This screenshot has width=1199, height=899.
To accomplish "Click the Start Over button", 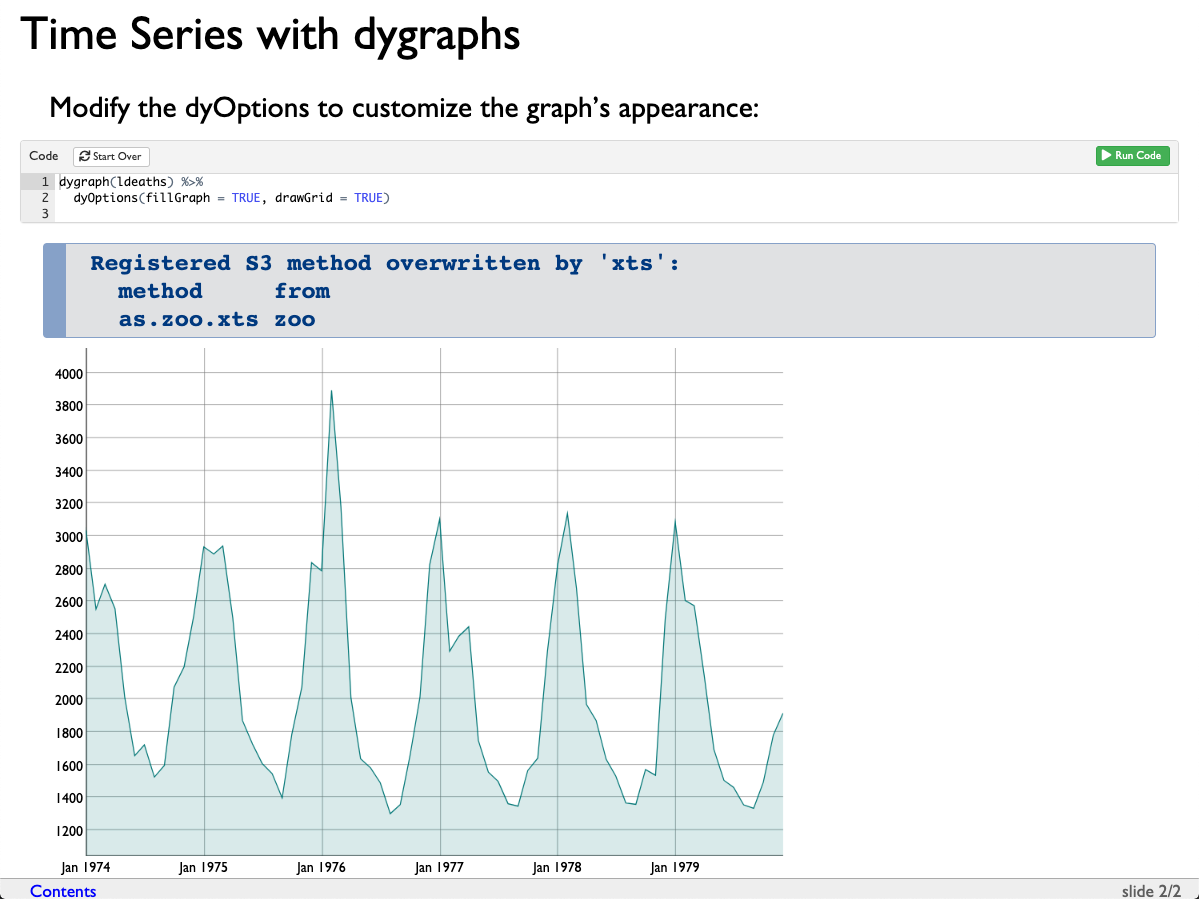I will (x=111, y=157).
